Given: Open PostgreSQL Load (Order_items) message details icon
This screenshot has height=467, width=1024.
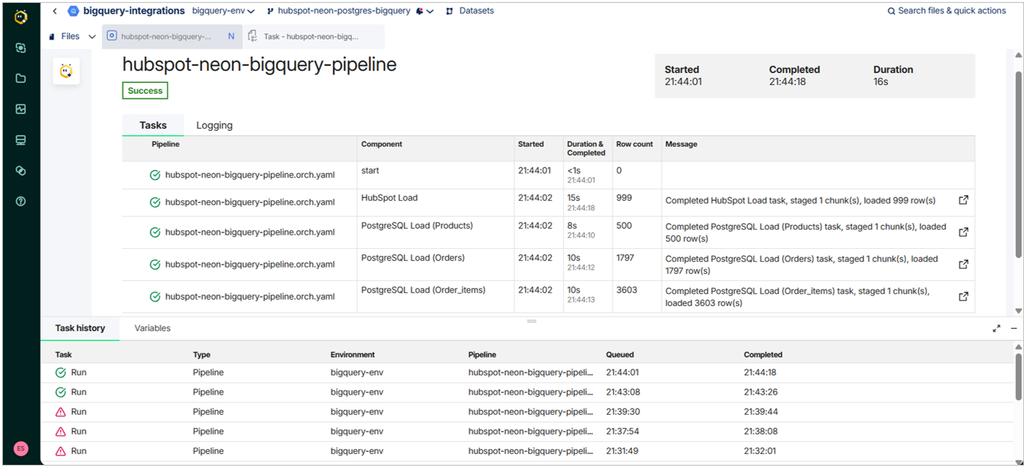Looking at the screenshot, I should (963, 297).
